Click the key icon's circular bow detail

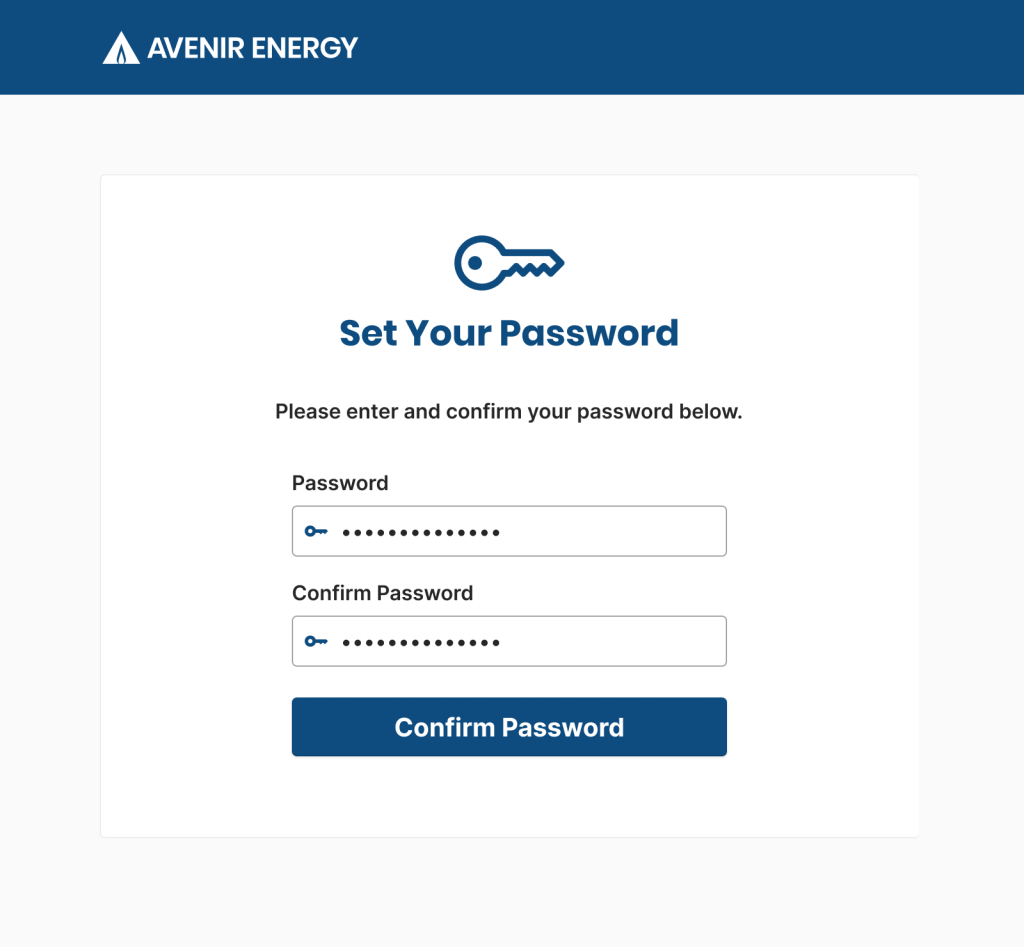pos(477,263)
